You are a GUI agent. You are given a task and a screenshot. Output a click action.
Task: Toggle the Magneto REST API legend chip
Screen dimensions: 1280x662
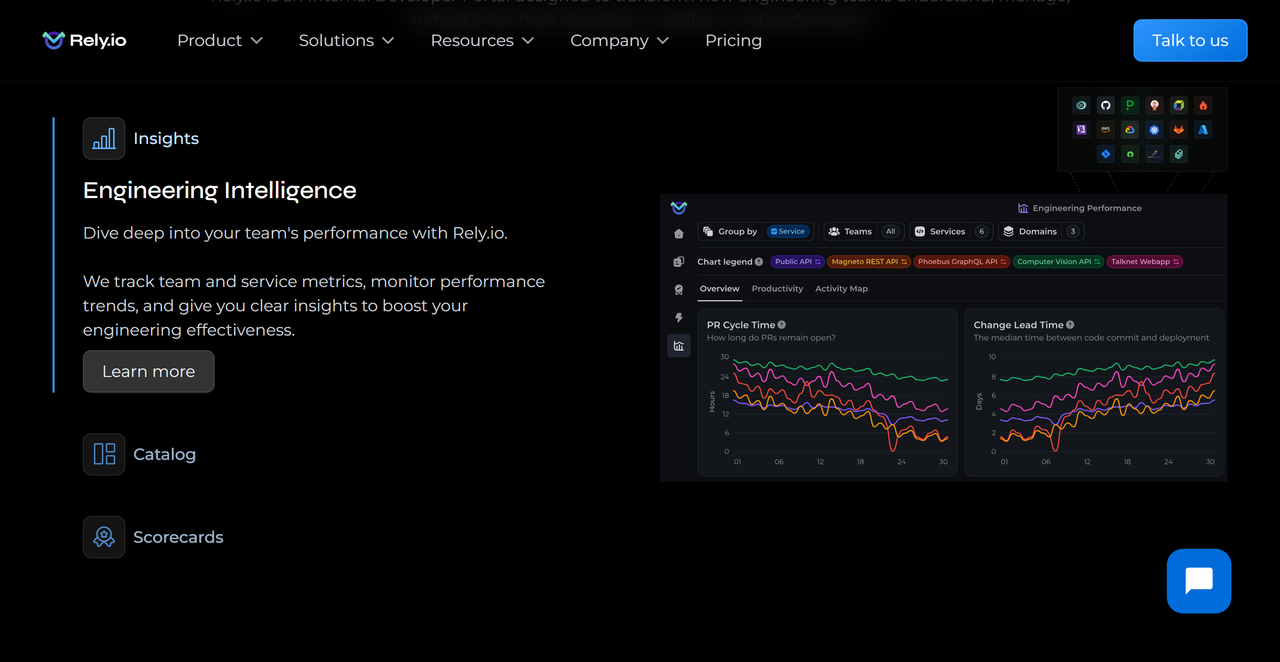point(869,262)
